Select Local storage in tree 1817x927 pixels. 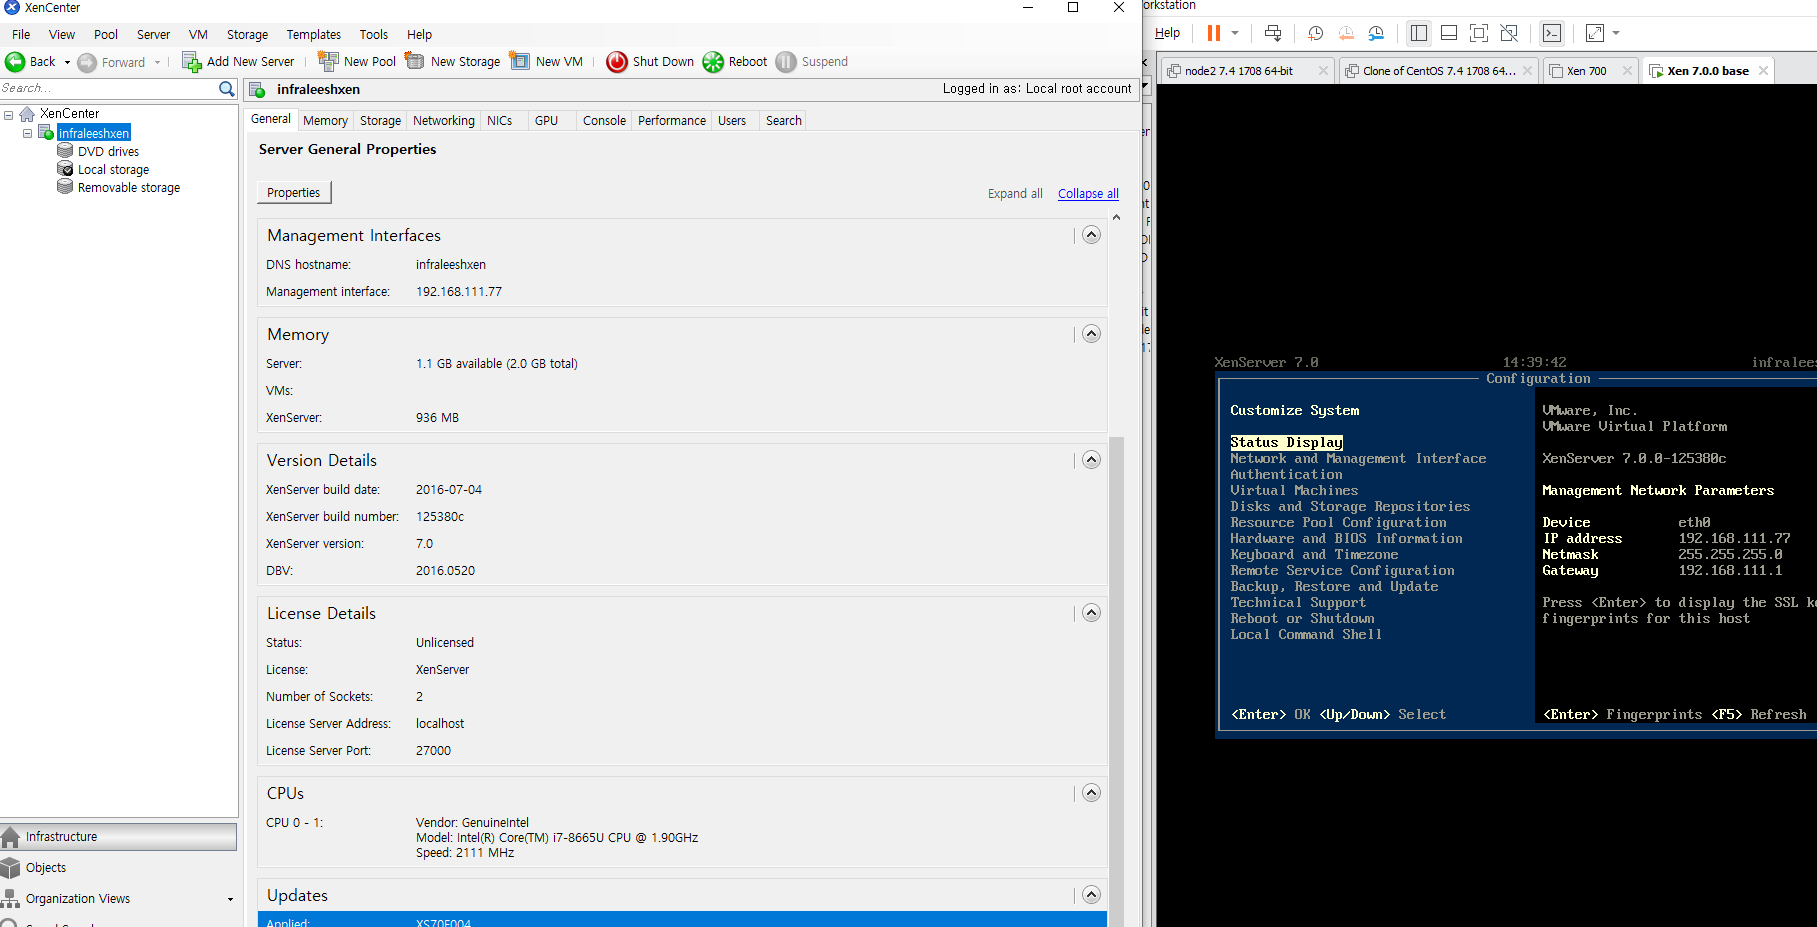(x=113, y=170)
